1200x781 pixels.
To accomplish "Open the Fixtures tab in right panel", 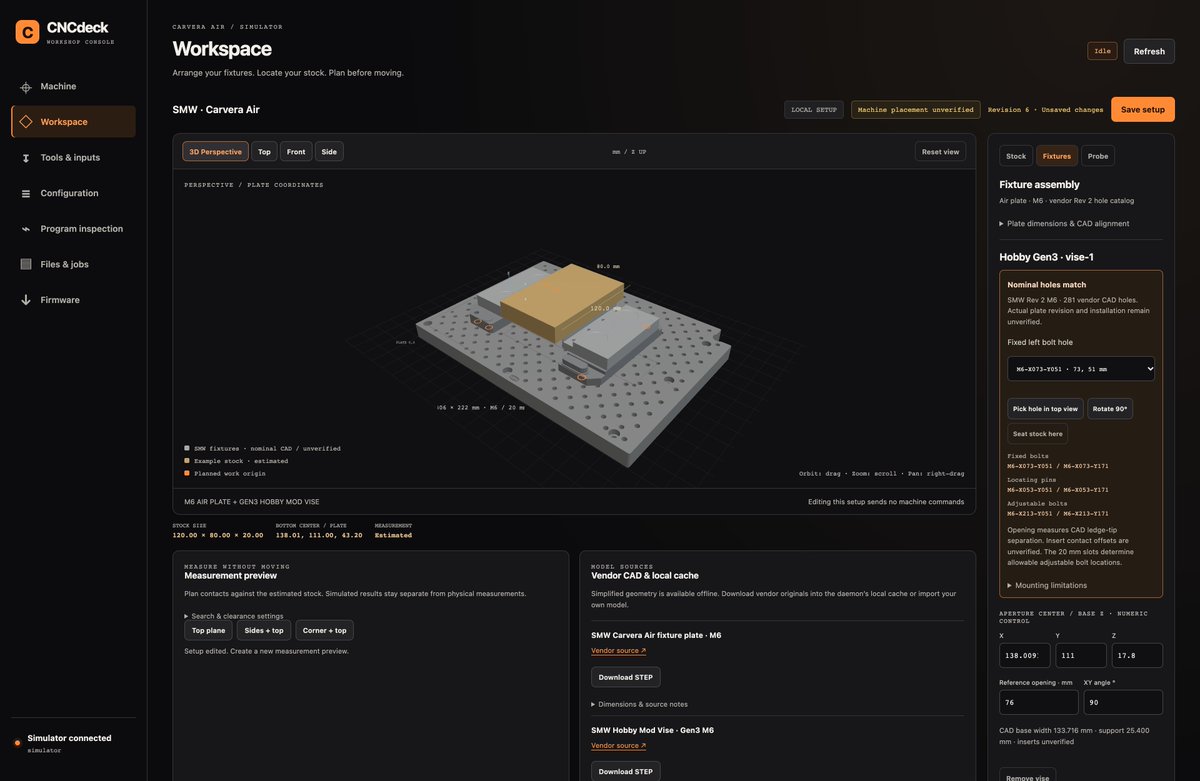I will coord(1057,156).
